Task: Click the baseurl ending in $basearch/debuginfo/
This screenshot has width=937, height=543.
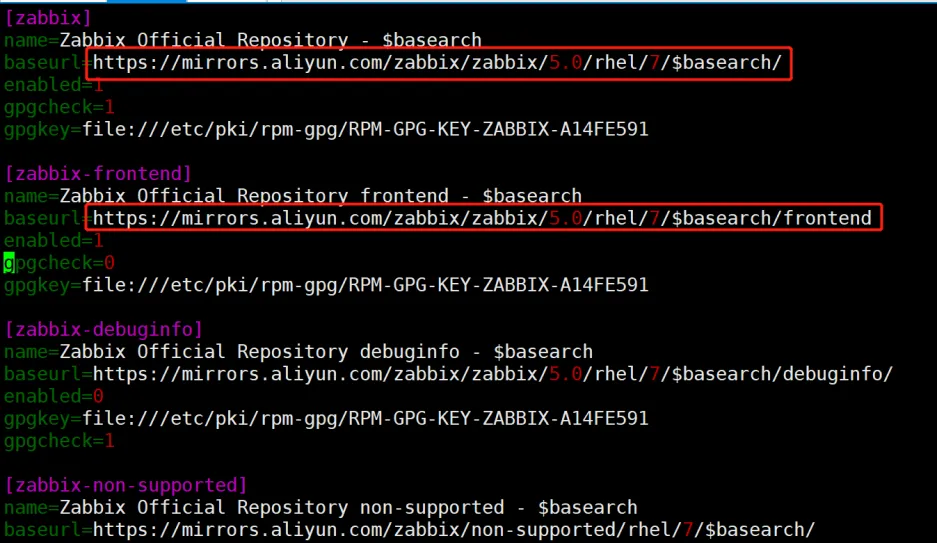Action: coord(492,374)
